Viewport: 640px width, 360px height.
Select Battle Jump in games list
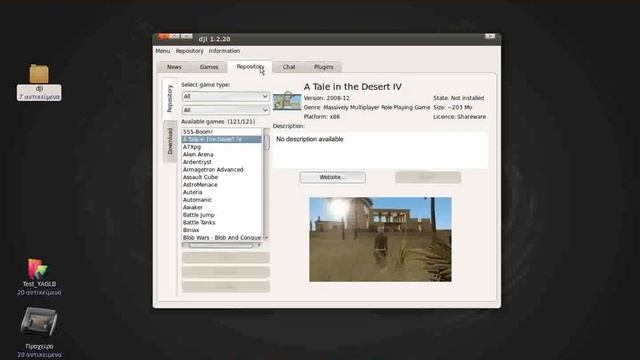click(222, 215)
